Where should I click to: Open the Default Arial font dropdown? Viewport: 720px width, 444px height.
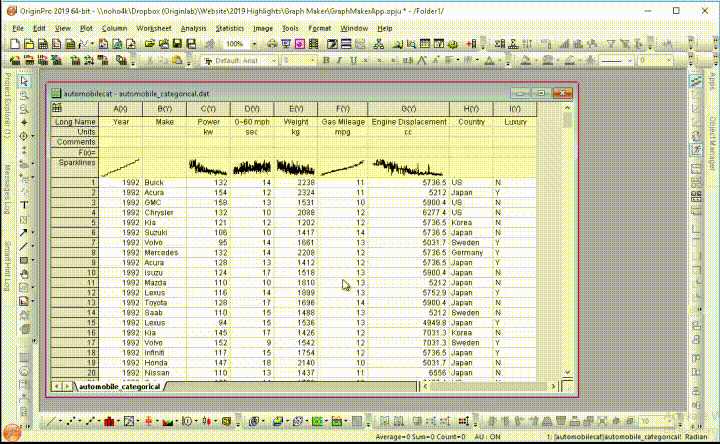(274, 60)
